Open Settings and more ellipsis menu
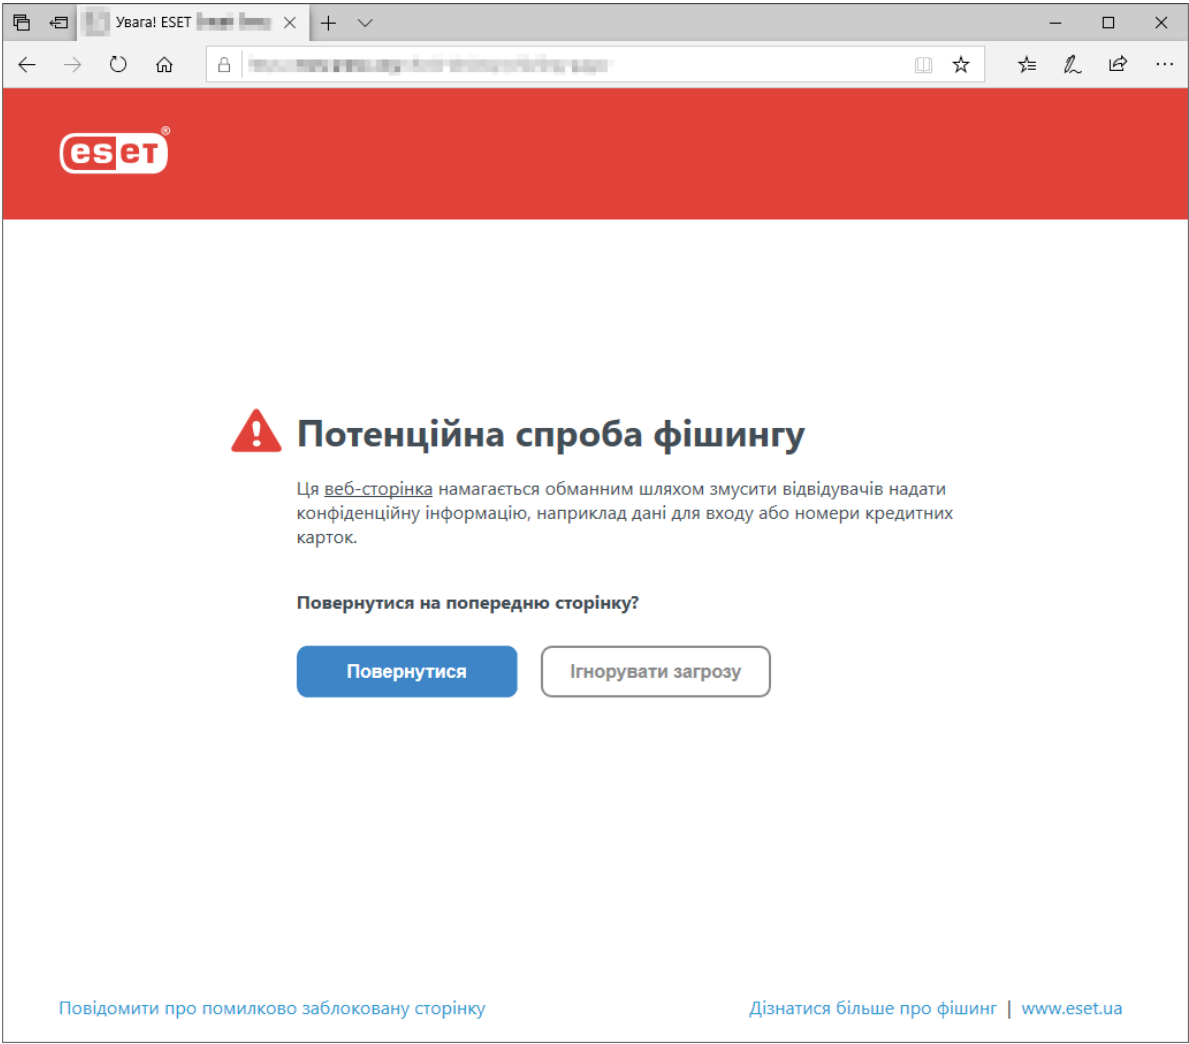The width and height of the screenshot is (1189, 1044). (x=1164, y=65)
